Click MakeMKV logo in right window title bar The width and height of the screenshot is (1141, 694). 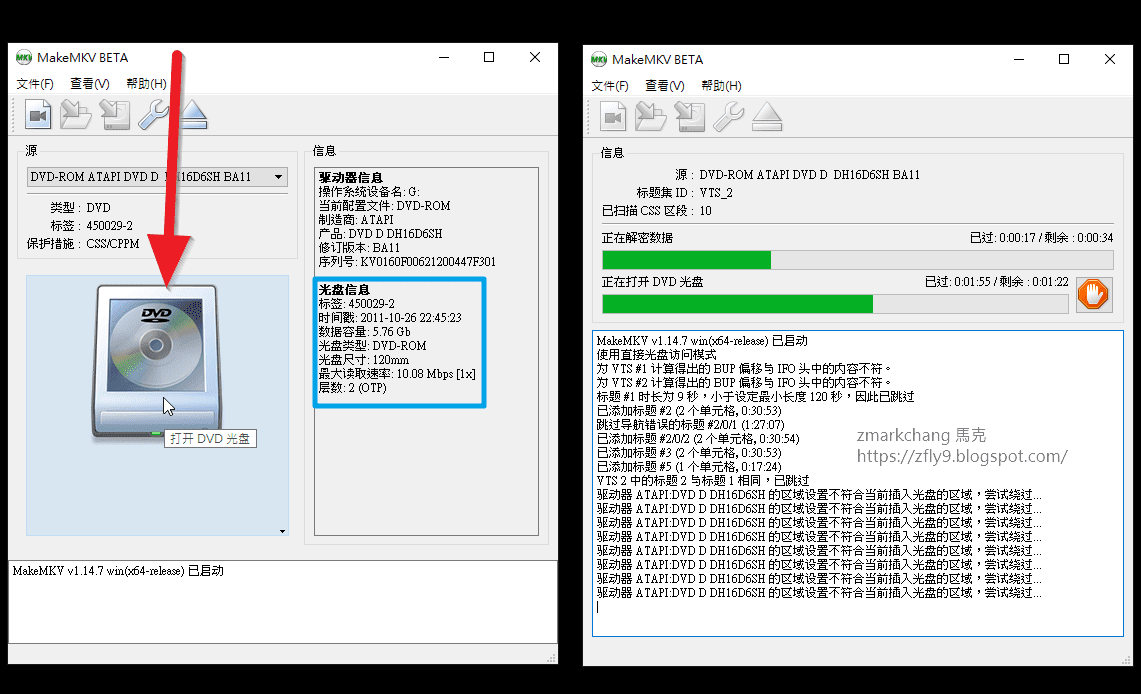598,60
